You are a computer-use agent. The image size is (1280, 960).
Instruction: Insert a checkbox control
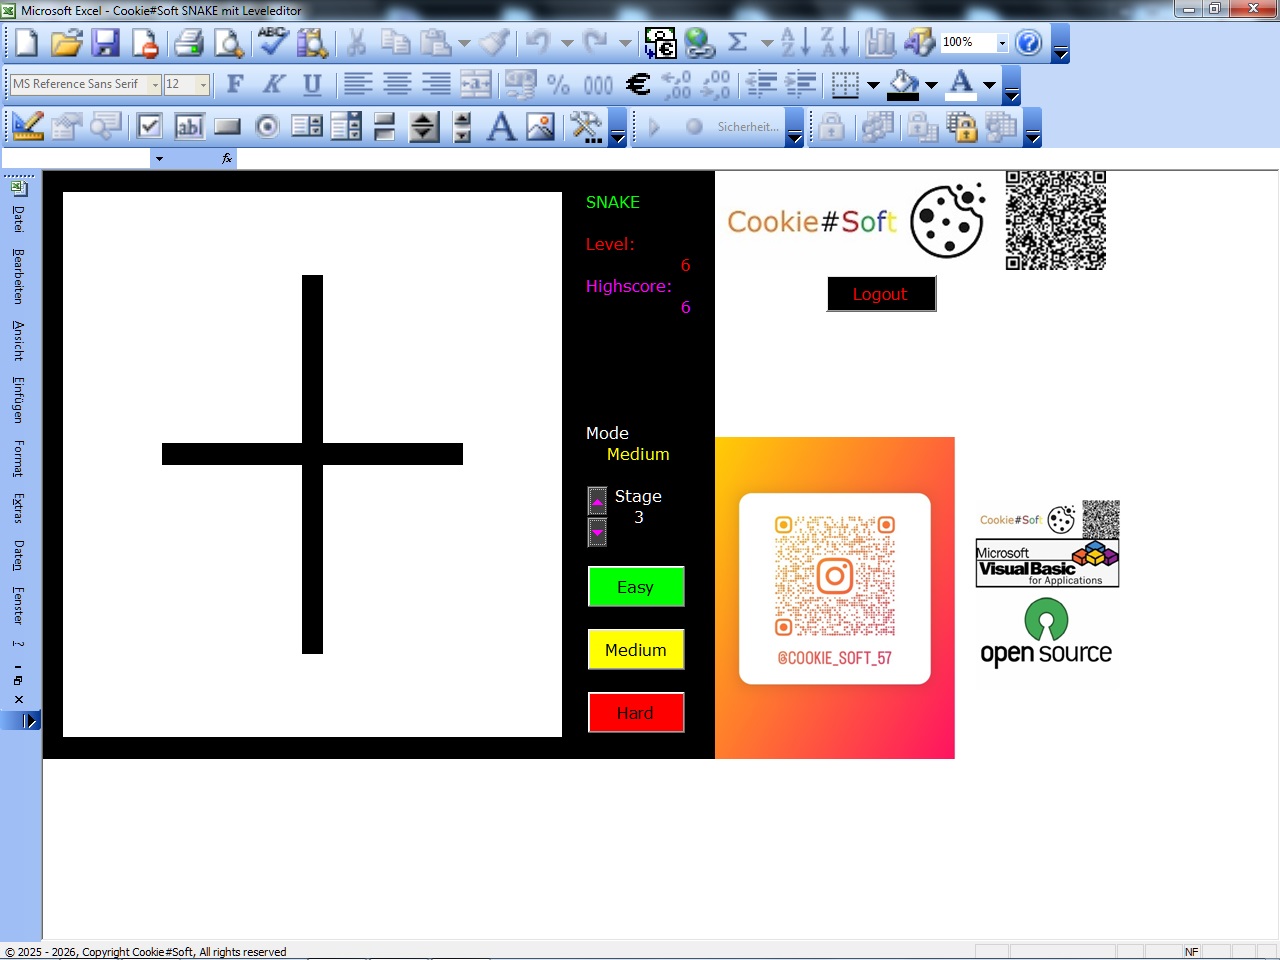point(150,127)
